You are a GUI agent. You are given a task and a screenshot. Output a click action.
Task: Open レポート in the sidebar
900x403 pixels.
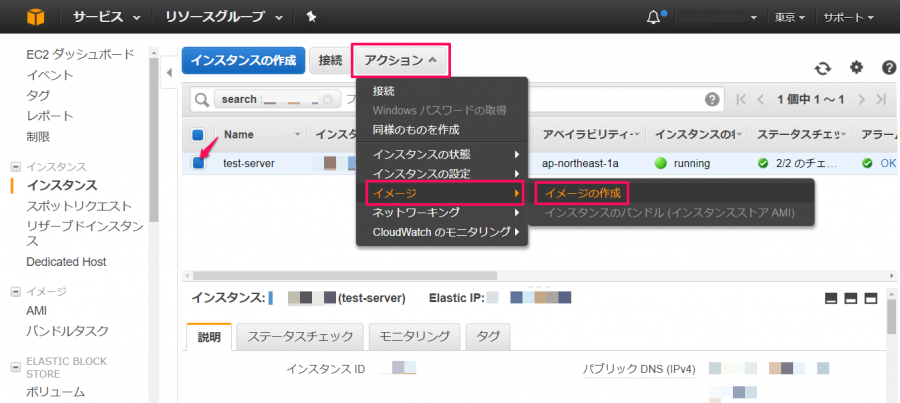50,117
